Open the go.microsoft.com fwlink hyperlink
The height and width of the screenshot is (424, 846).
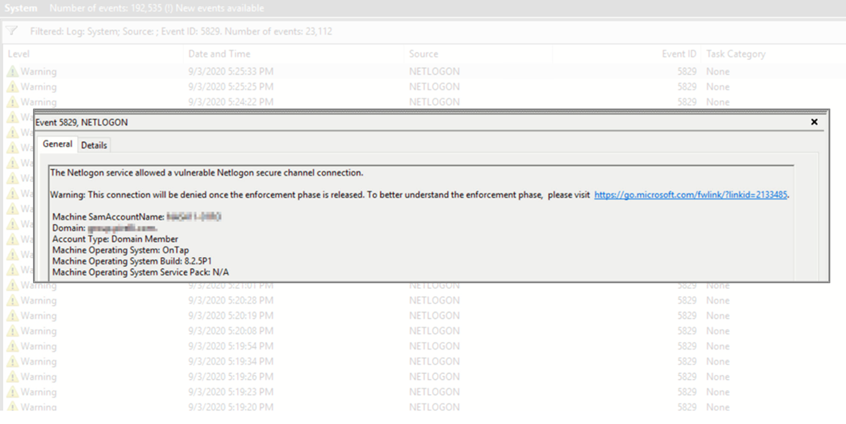691,195
